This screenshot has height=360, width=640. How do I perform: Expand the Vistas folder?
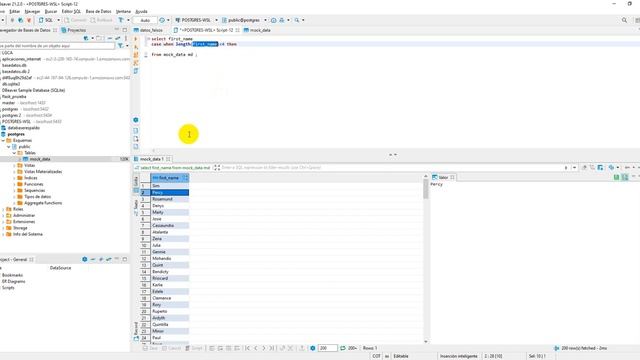point(14,165)
